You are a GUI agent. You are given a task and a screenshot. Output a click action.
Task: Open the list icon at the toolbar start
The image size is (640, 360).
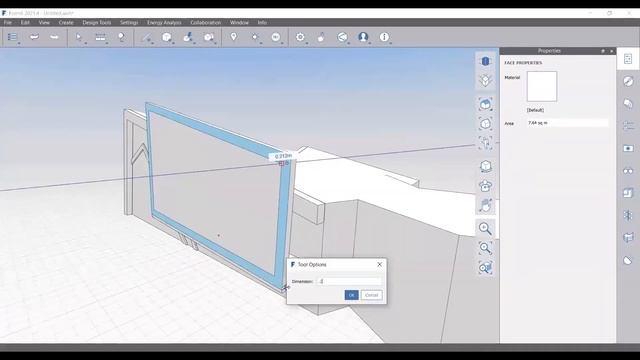point(12,37)
